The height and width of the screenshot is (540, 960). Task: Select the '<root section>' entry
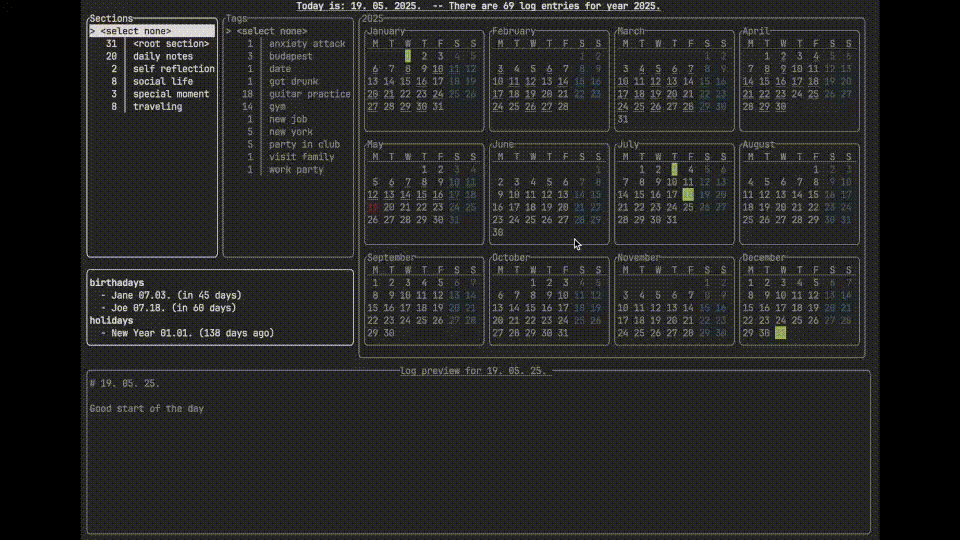171,44
